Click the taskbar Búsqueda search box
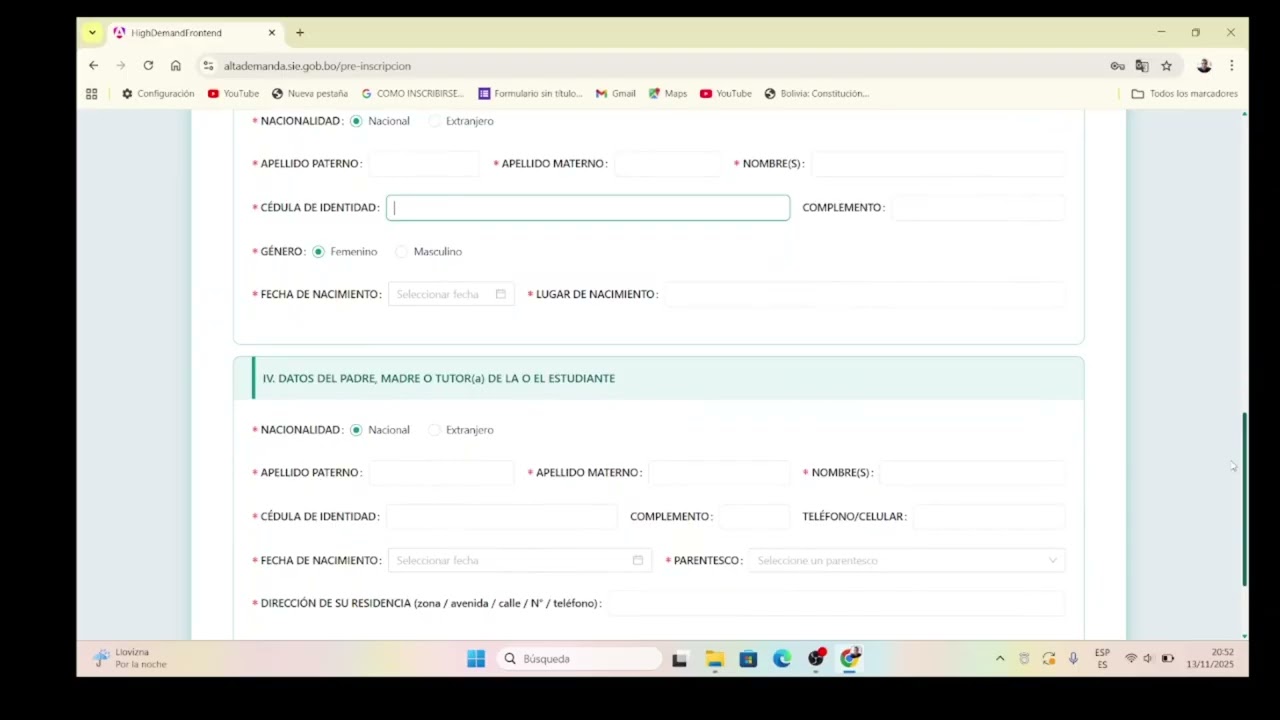 tap(580, 659)
